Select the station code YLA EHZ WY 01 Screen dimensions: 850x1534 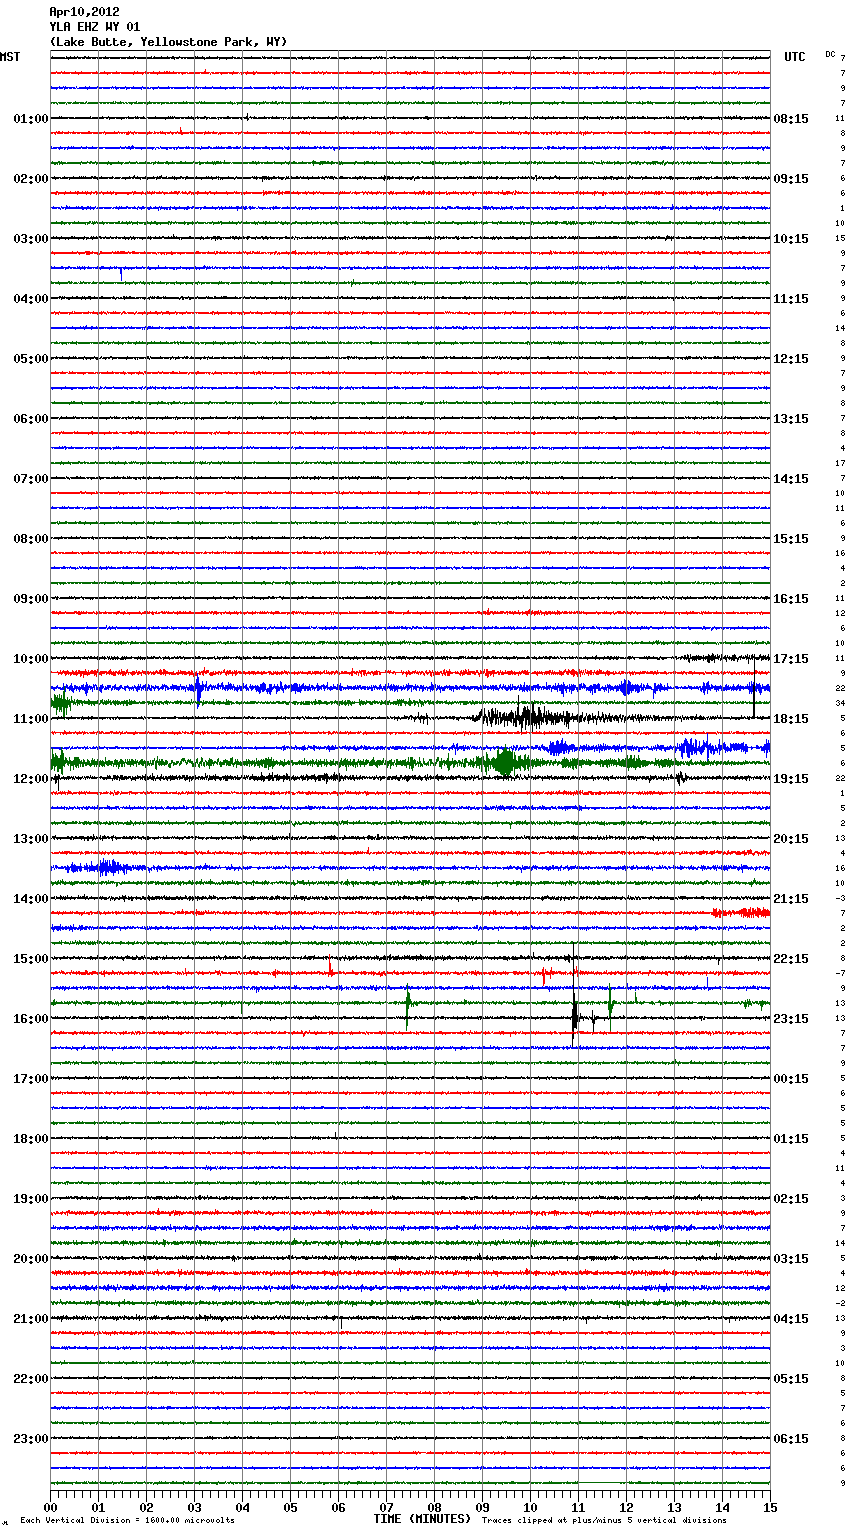pyautogui.click(x=95, y=27)
